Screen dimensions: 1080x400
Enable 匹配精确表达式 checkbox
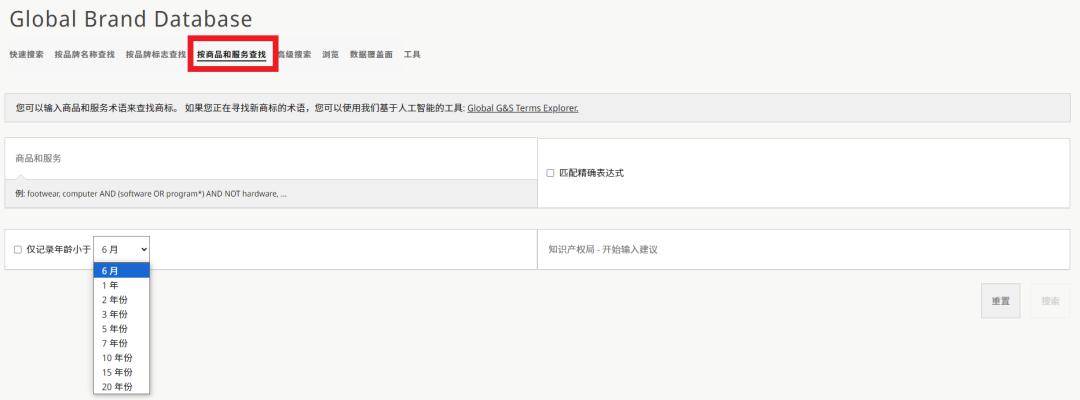pos(550,173)
